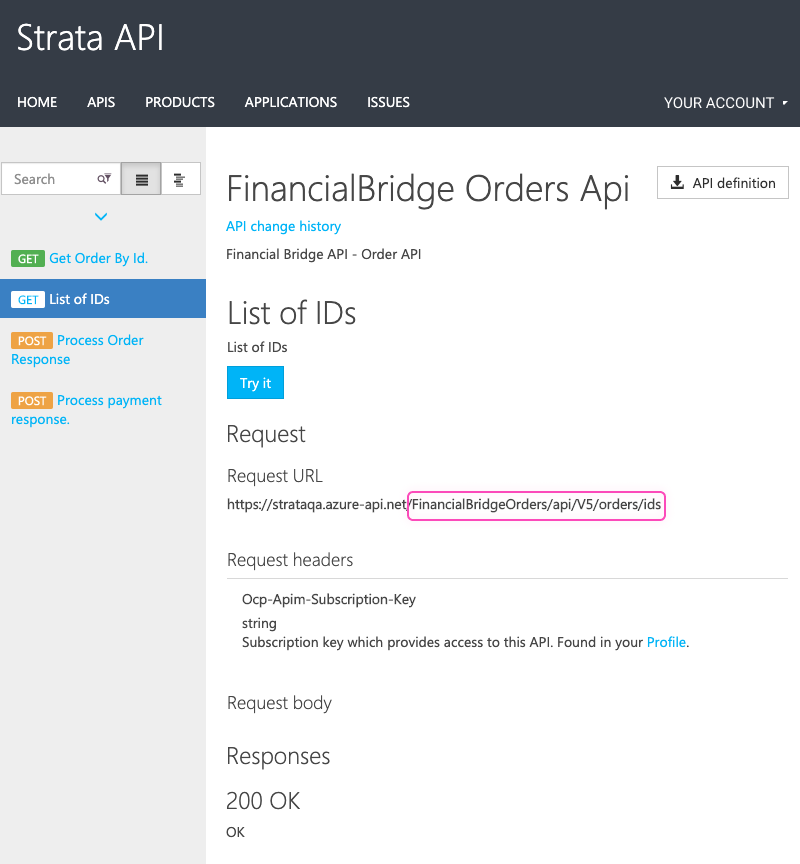Select the Get Order By Id. operation
This screenshot has width=800, height=864.
pyautogui.click(x=98, y=258)
